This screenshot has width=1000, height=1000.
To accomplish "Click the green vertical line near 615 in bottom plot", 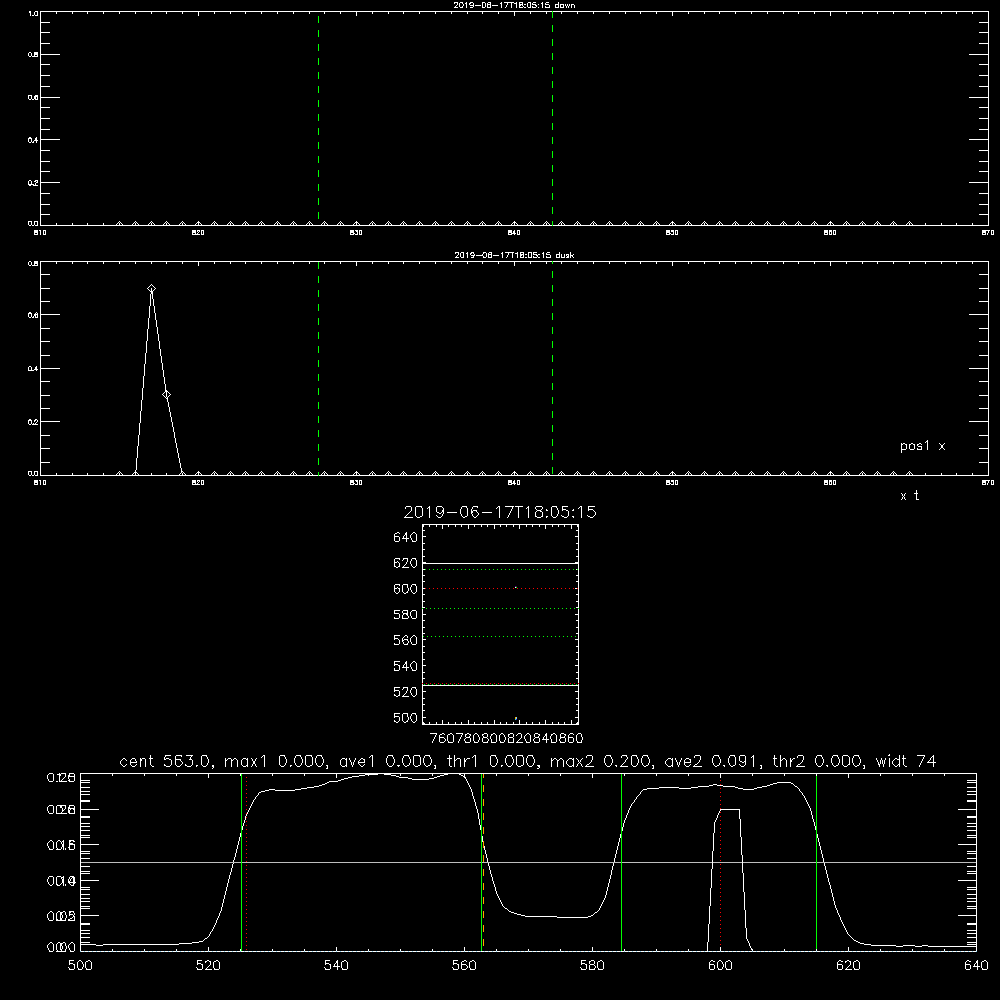I will (x=816, y=862).
